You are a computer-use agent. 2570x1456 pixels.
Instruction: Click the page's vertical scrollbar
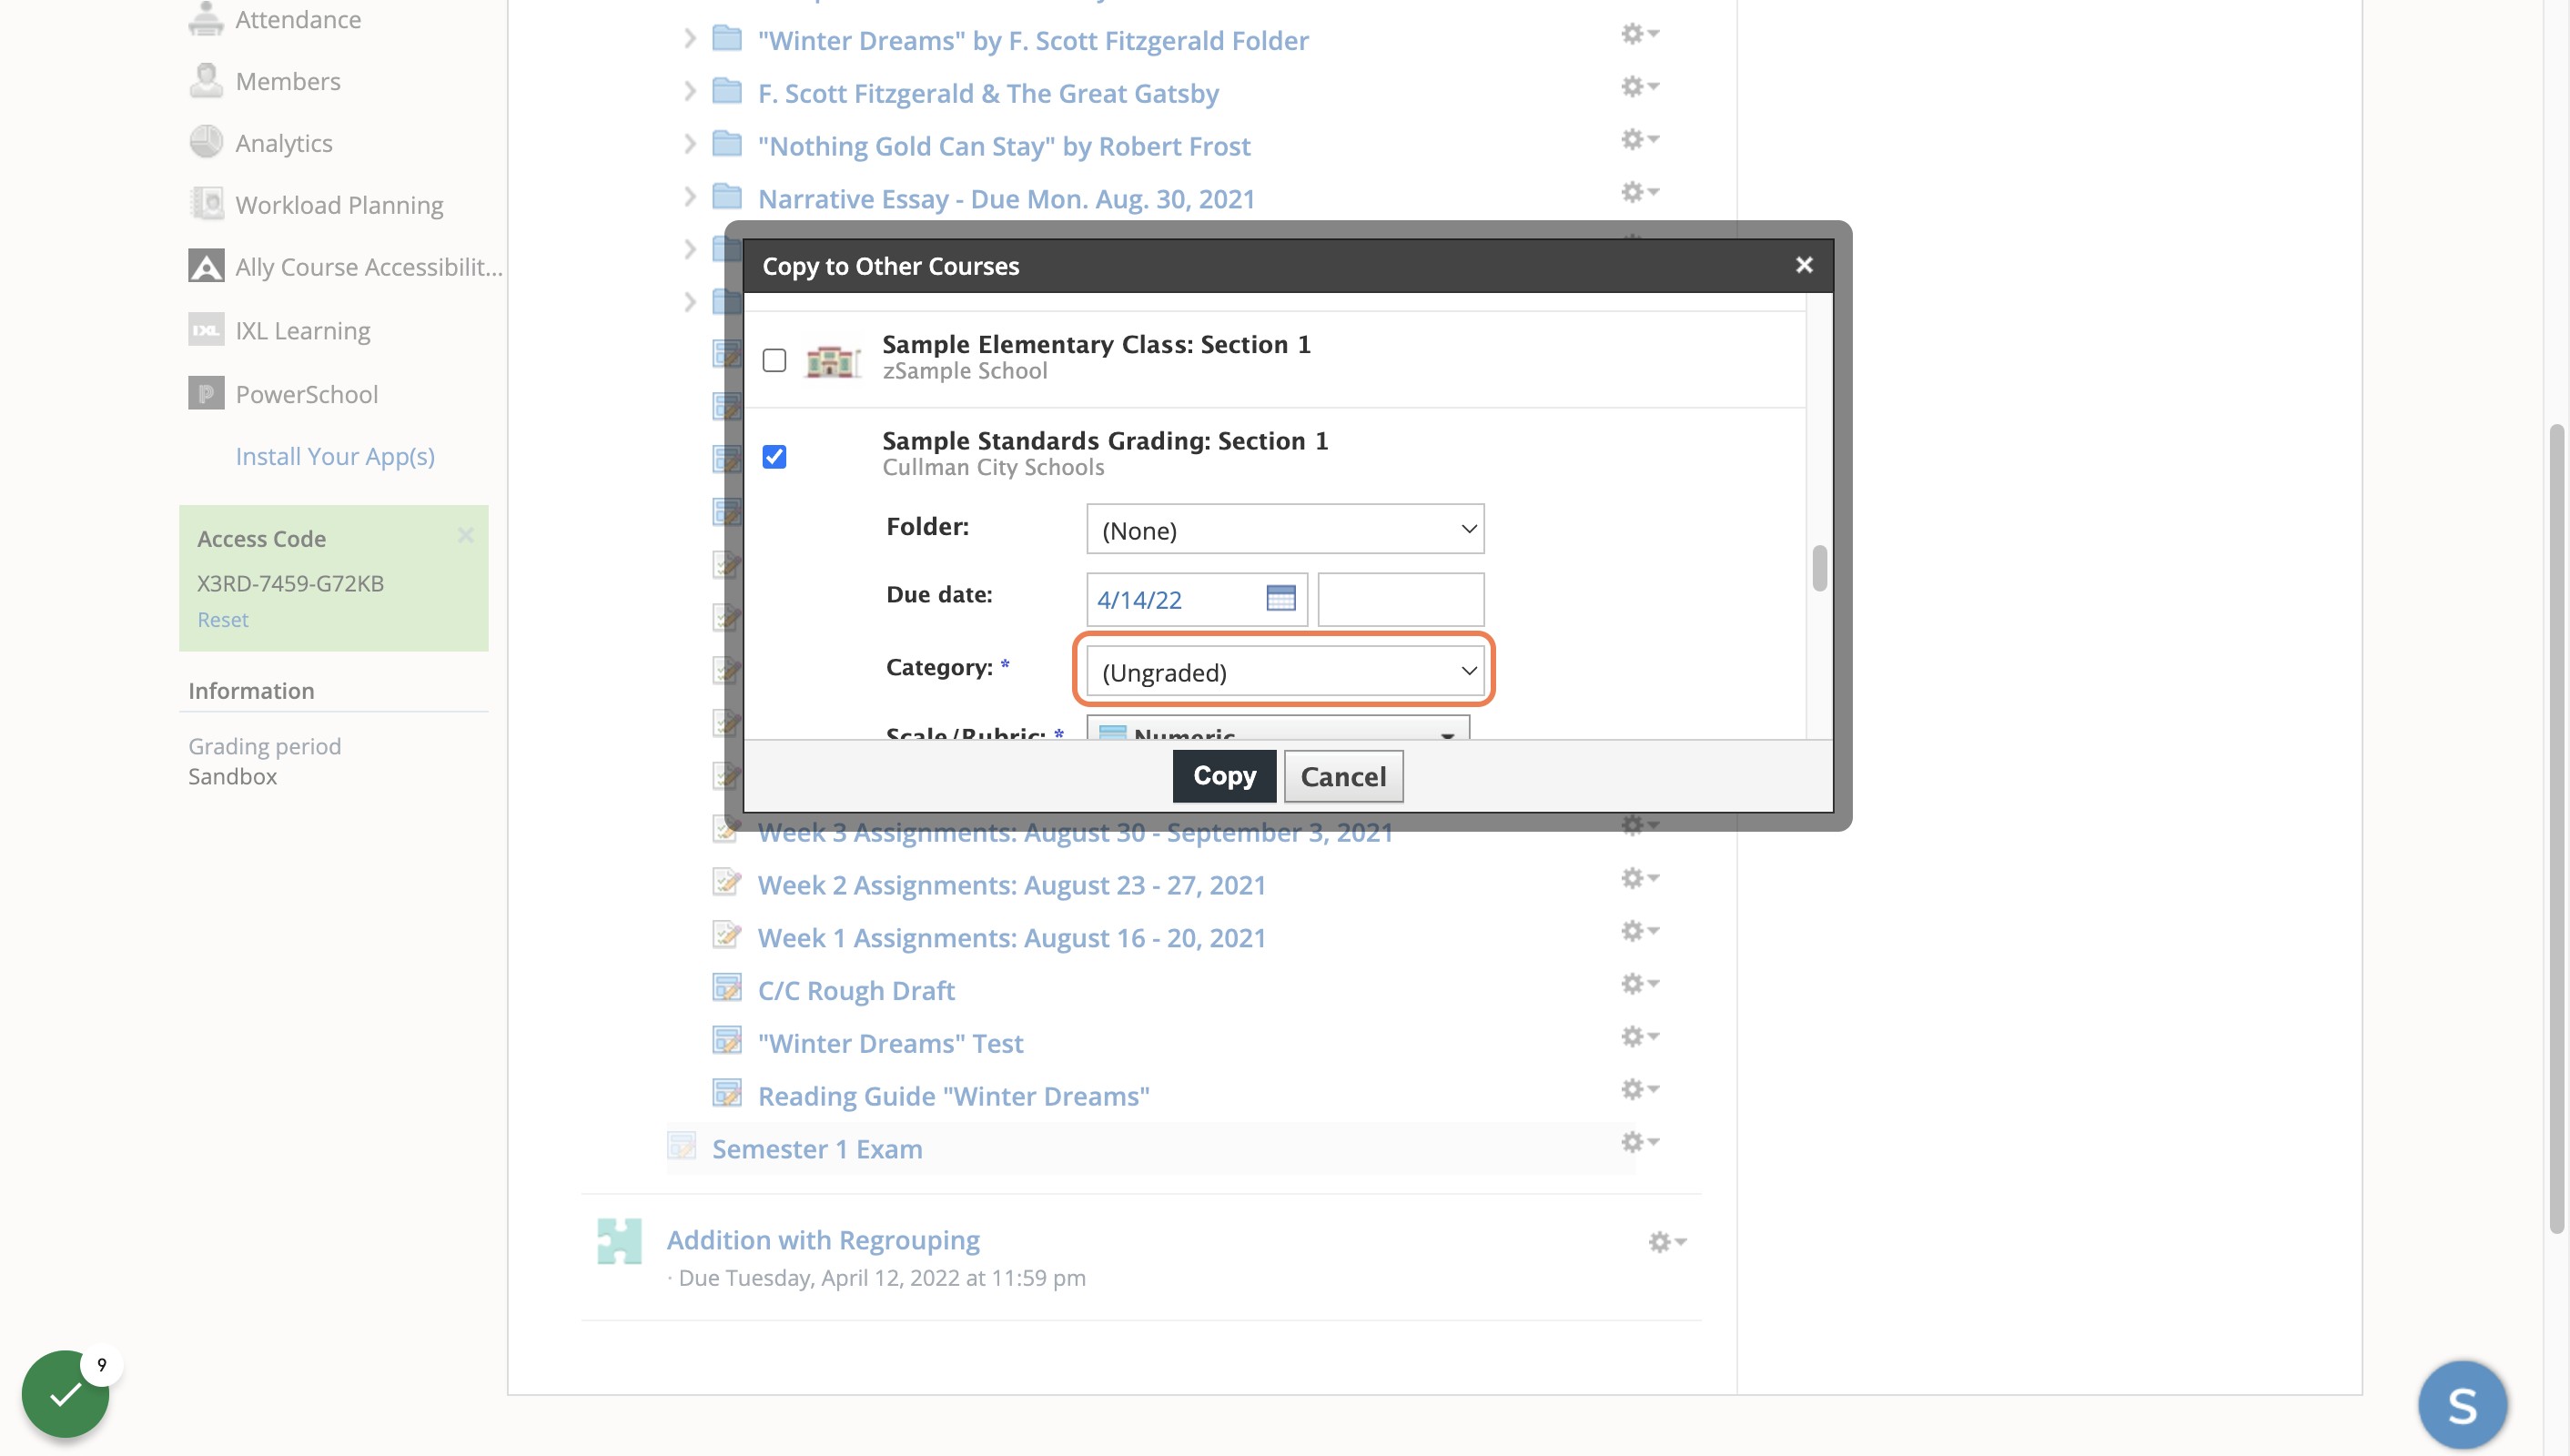[x=2558, y=829]
